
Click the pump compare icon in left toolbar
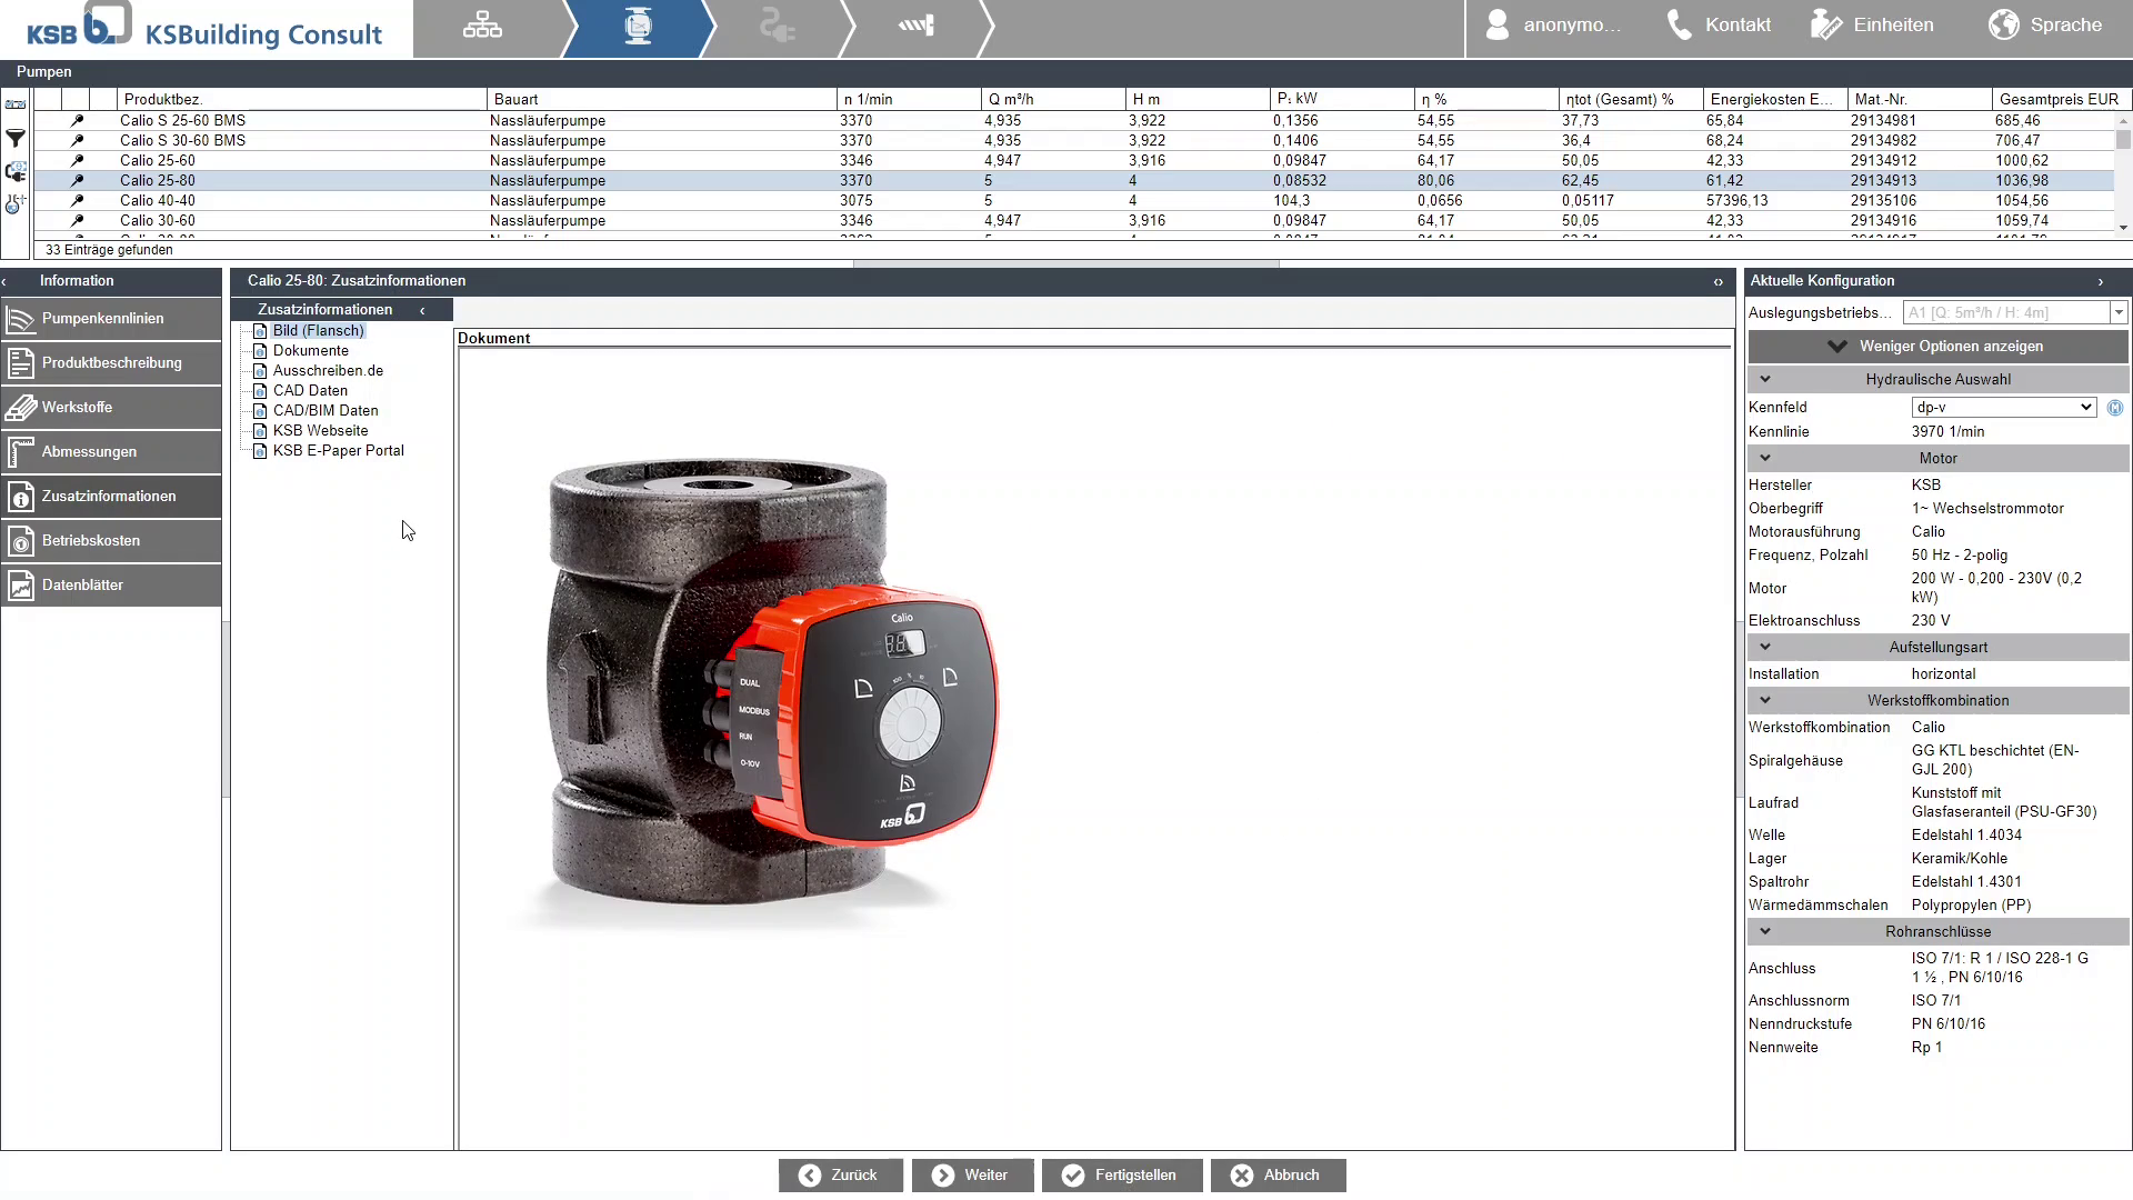pos(15,171)
